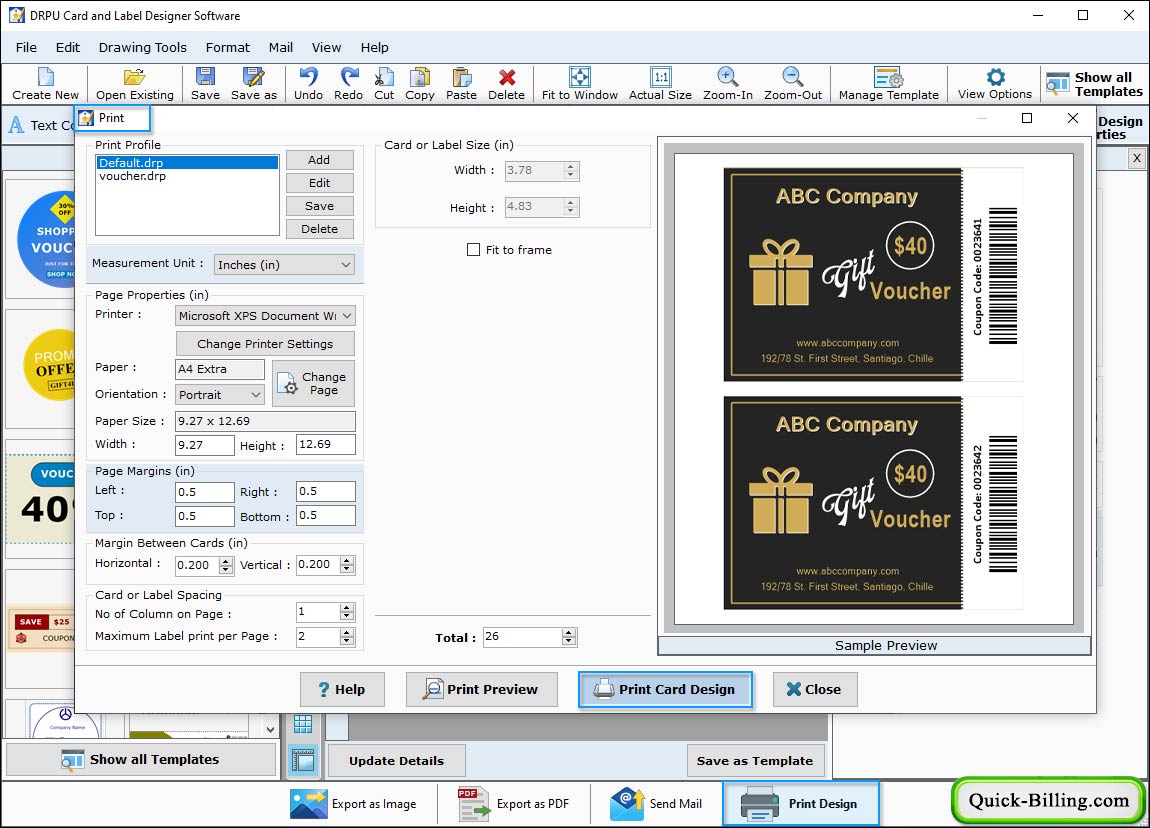Screen dimensions: 1150x828
Task: Click the grid view icon below dialog
Action: tap(303, 725)
